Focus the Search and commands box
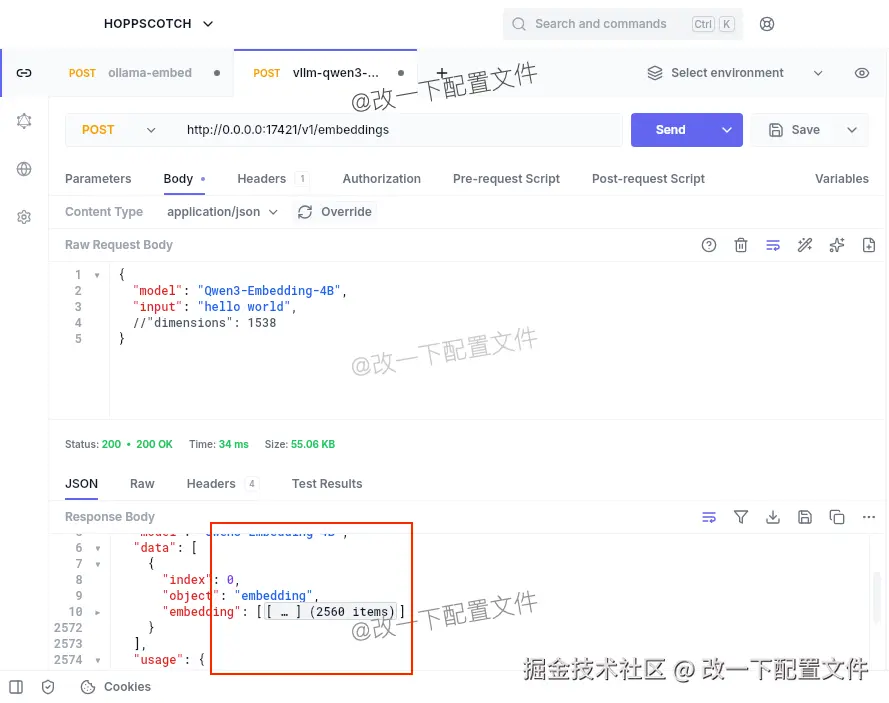 coord(623,24)
